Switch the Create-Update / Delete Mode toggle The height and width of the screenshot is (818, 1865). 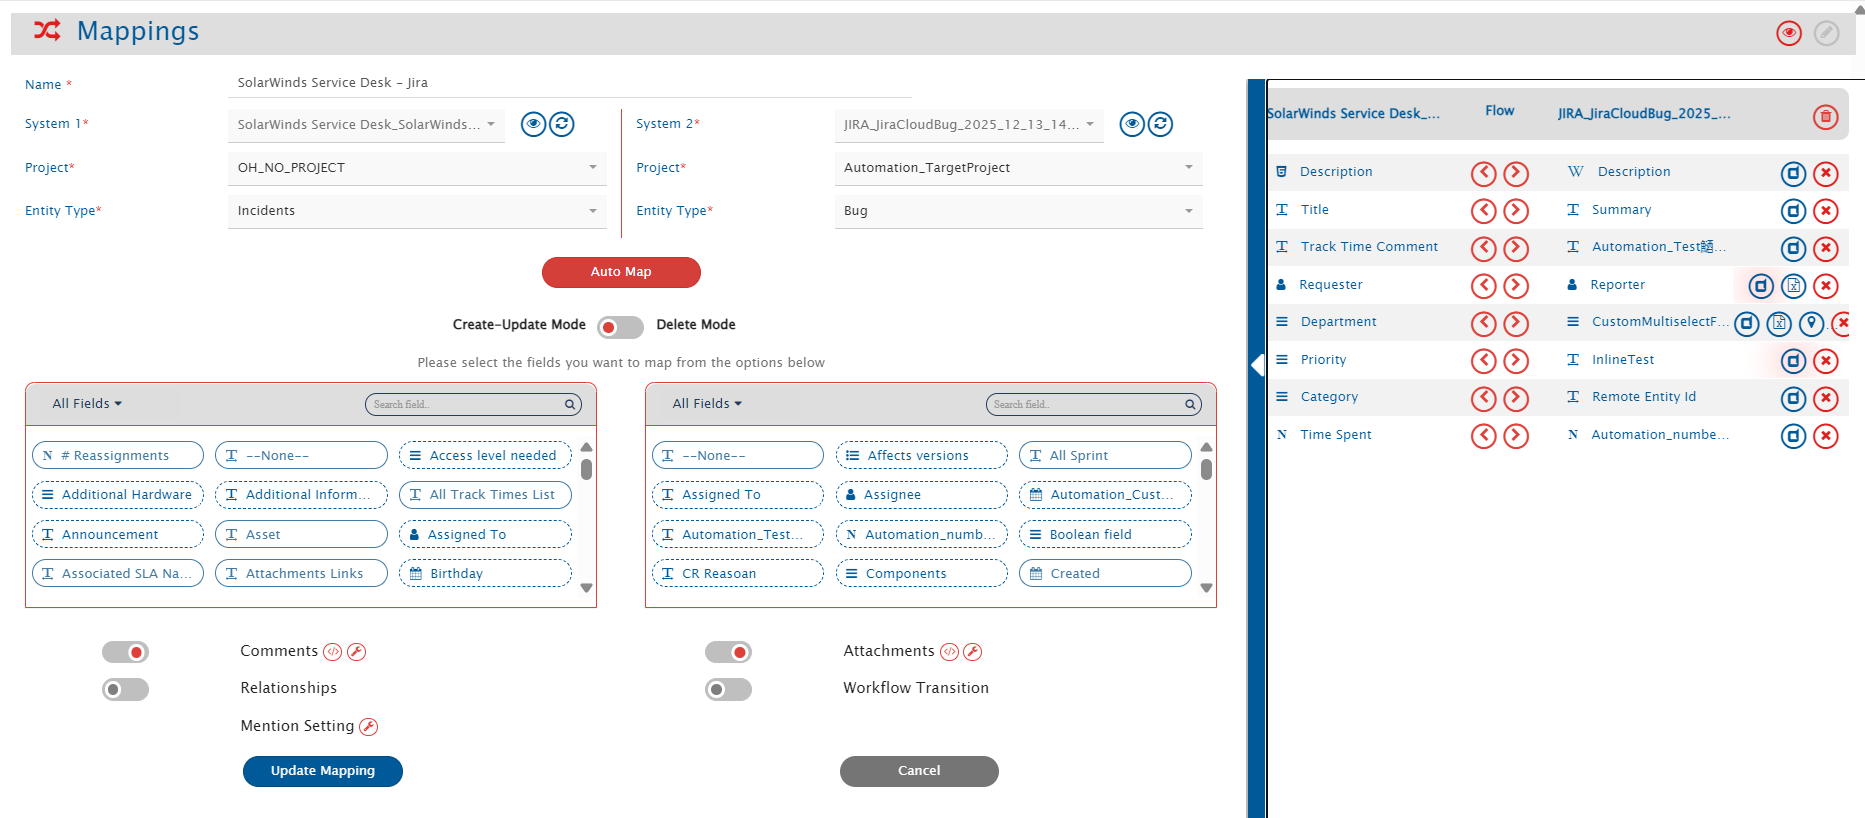click(x=620, y=327)
